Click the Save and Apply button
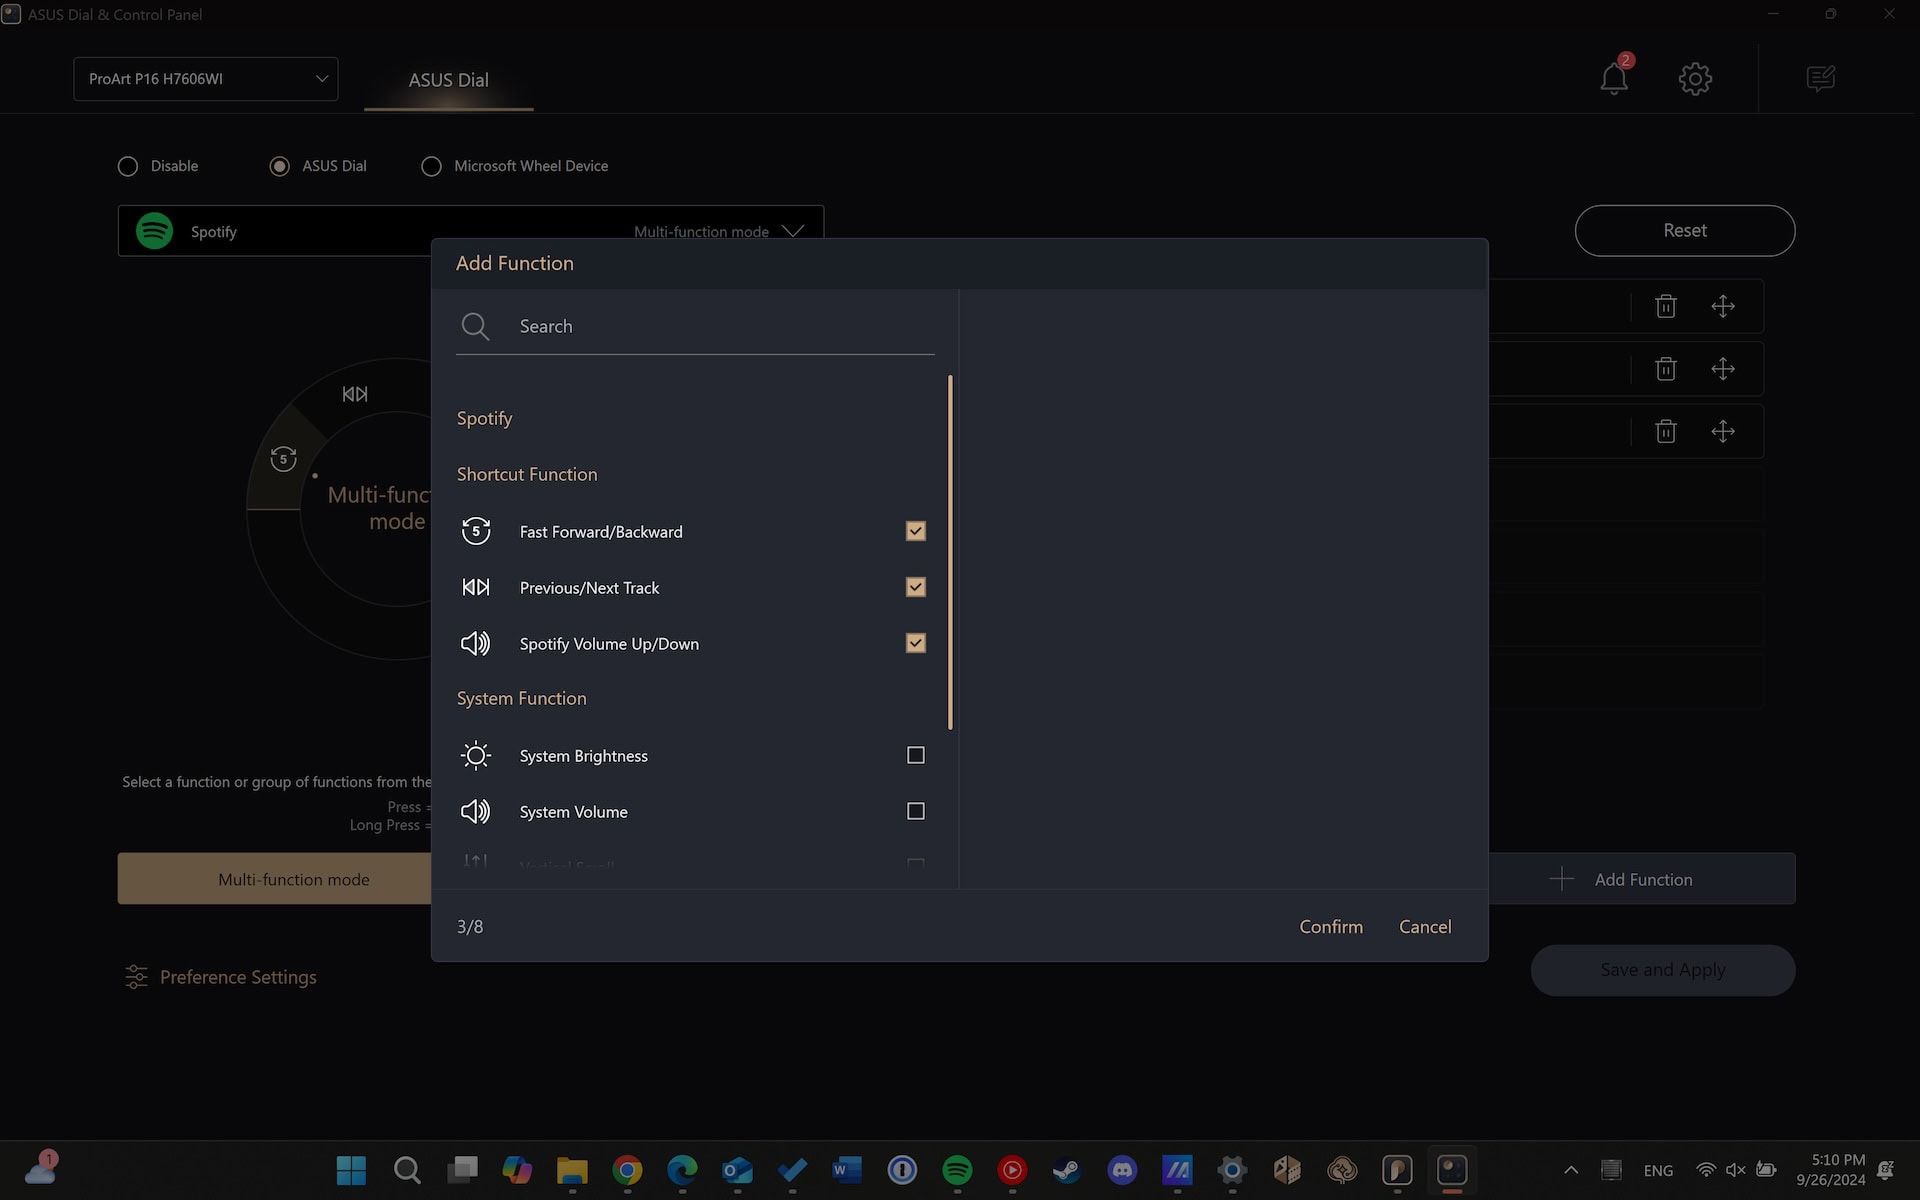1920x1200 pixels. (x=1663, y=970)
